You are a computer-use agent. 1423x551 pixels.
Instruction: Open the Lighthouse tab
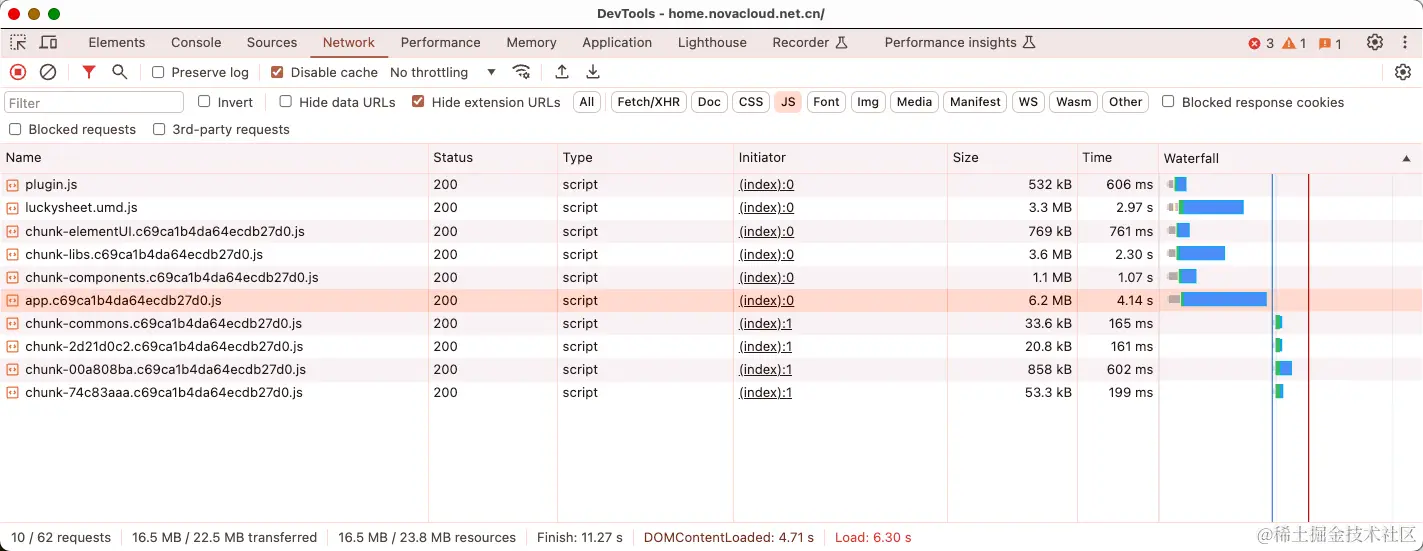(x=712, y=42)
